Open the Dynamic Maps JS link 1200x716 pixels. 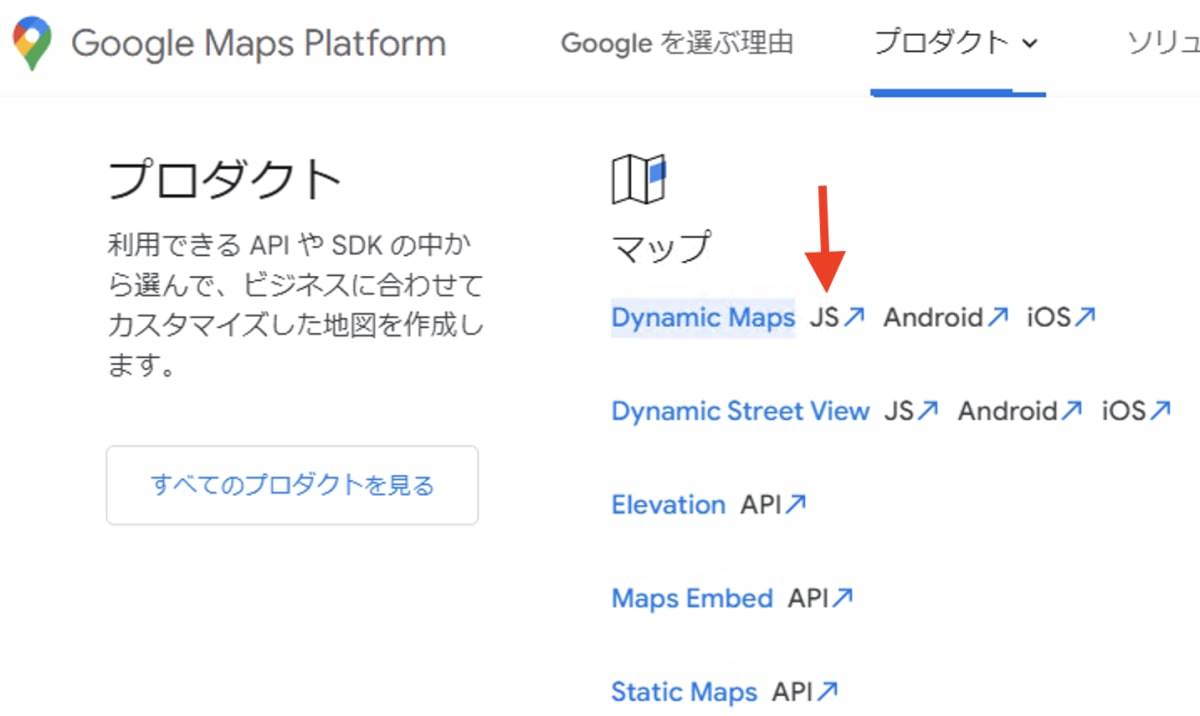pyautogui.click(x=837, y=318)
